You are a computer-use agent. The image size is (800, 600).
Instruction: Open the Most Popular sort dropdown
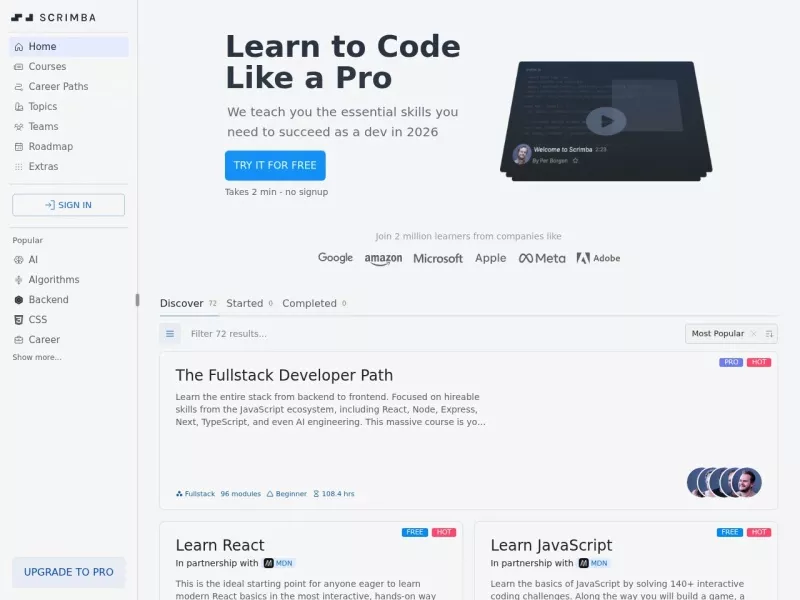point(718,334)
